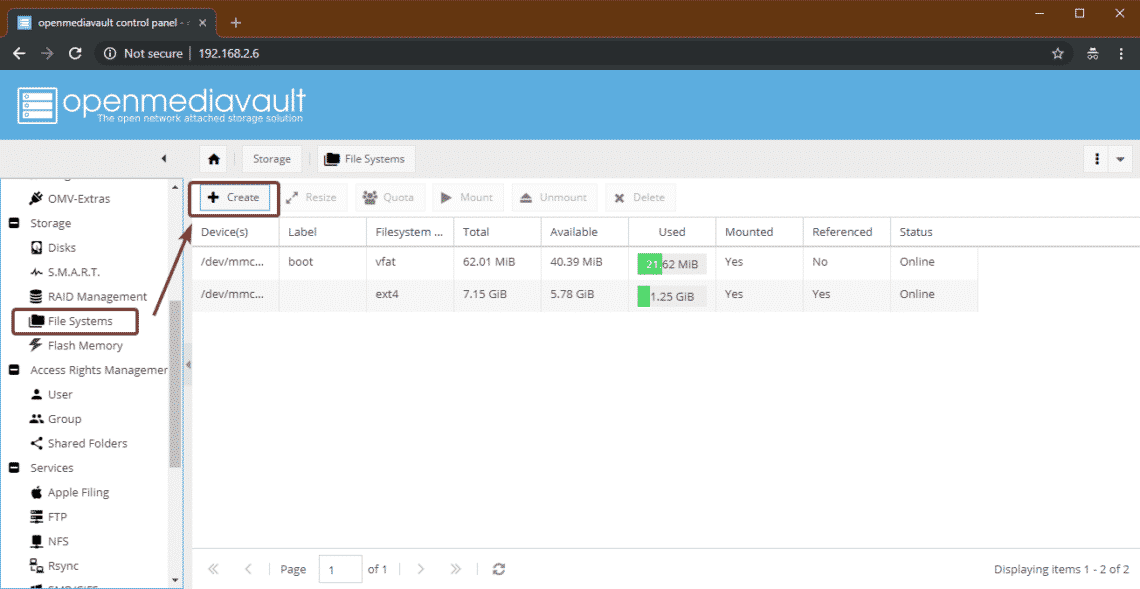1140x589 pixels.
Task: Click the sidebar splitter collapse handle
Action: [188, 364]
